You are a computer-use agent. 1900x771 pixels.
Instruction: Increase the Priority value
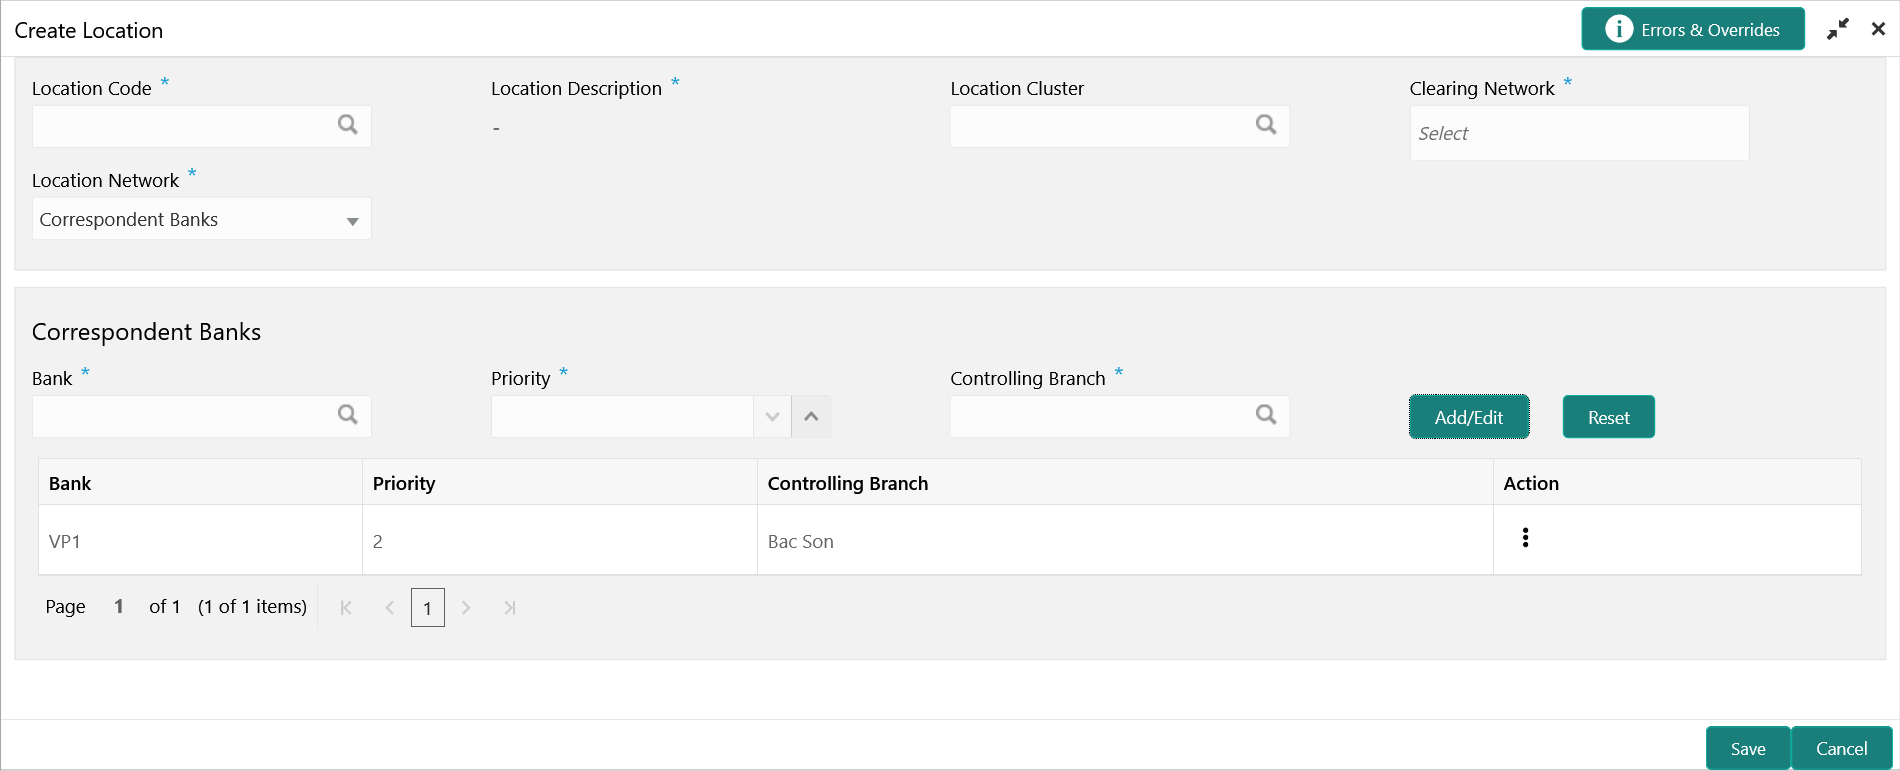coord(811,417)
